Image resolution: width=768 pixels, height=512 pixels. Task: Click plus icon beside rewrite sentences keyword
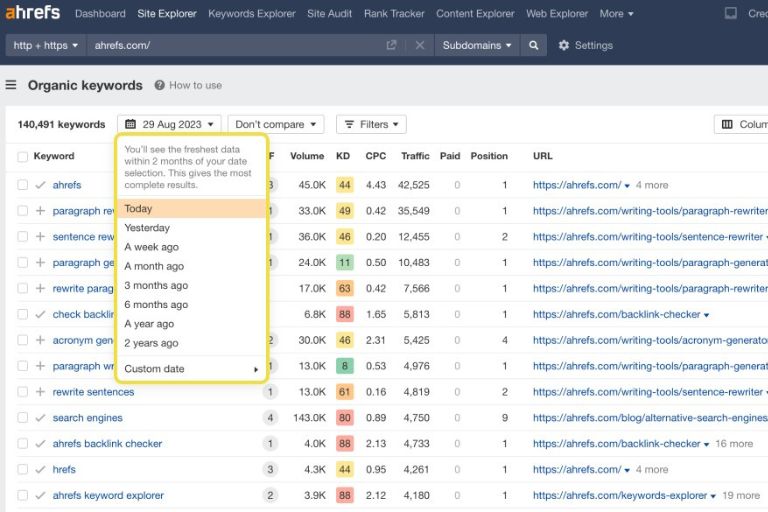pos(40,392)
